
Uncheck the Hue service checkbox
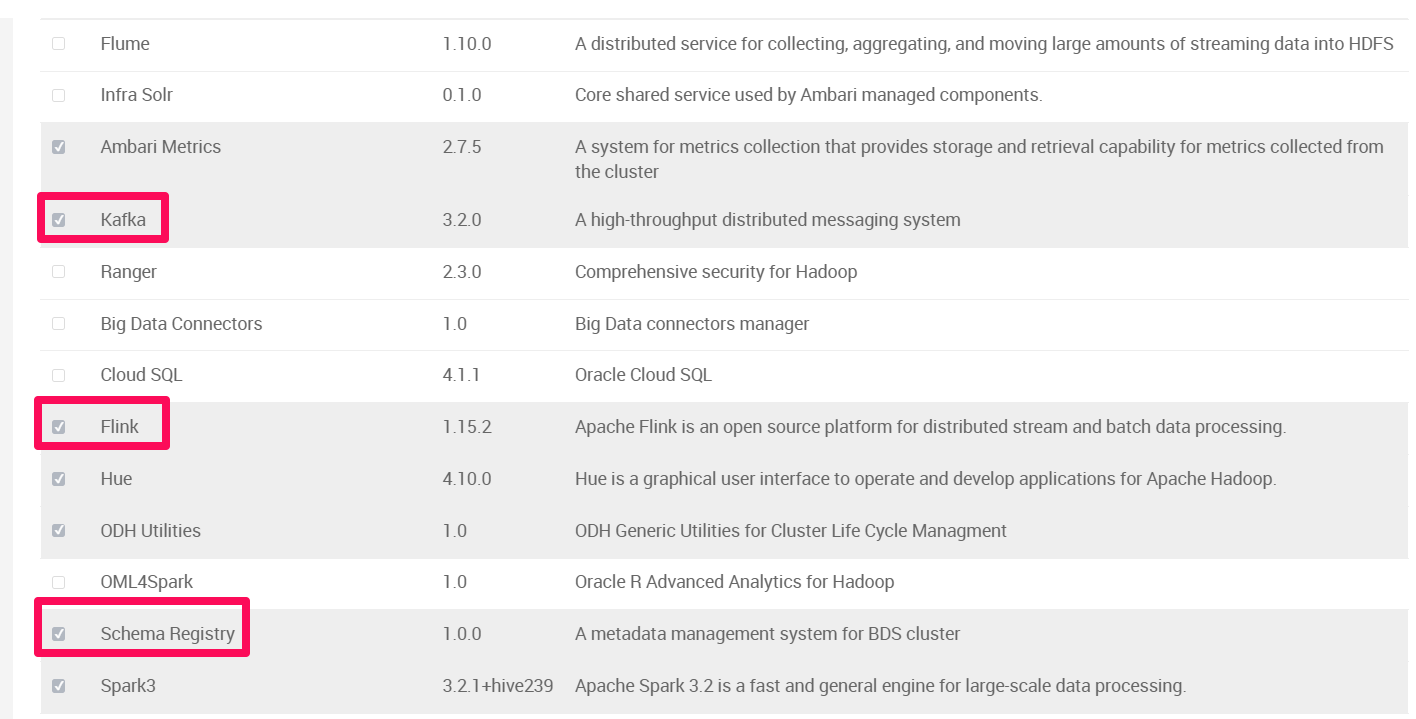click(x=58, y=479)
